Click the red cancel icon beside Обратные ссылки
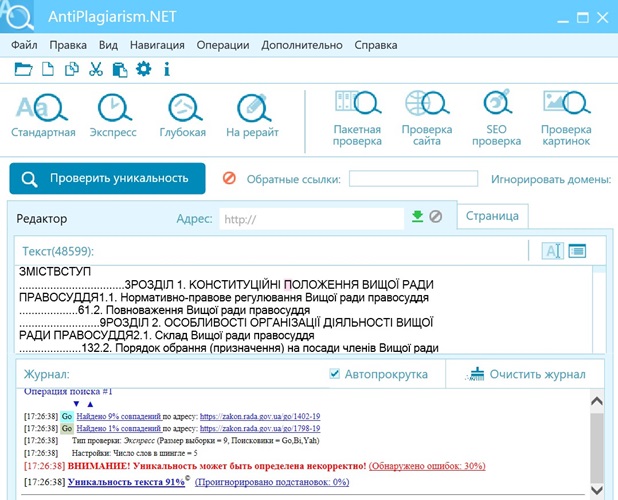 pos(229,178)
